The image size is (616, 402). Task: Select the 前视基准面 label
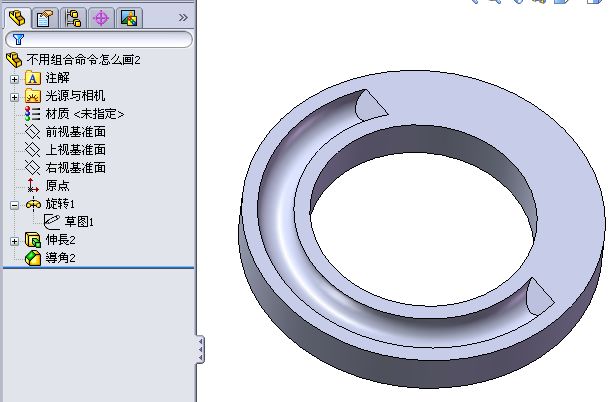75,132
